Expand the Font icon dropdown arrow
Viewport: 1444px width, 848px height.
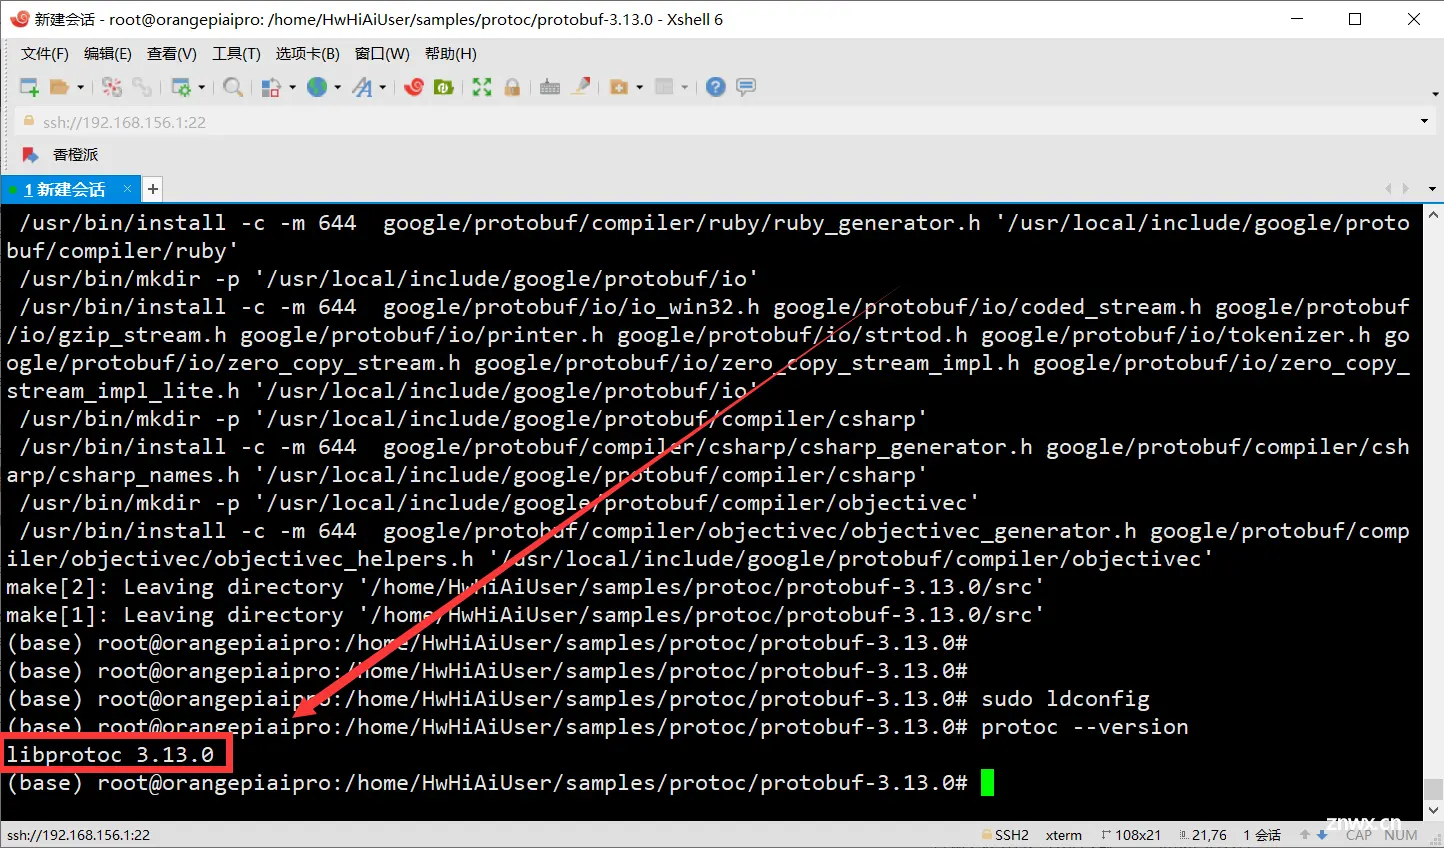[x=383, y=87]
